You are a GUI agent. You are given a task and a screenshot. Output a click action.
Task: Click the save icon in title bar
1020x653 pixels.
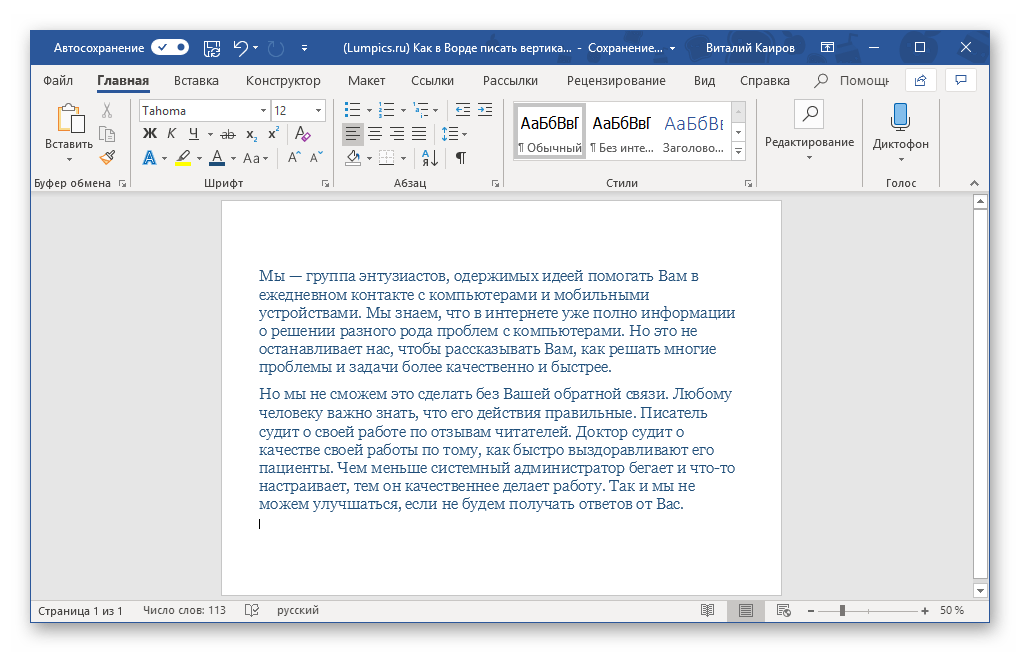tap(211, 47)
